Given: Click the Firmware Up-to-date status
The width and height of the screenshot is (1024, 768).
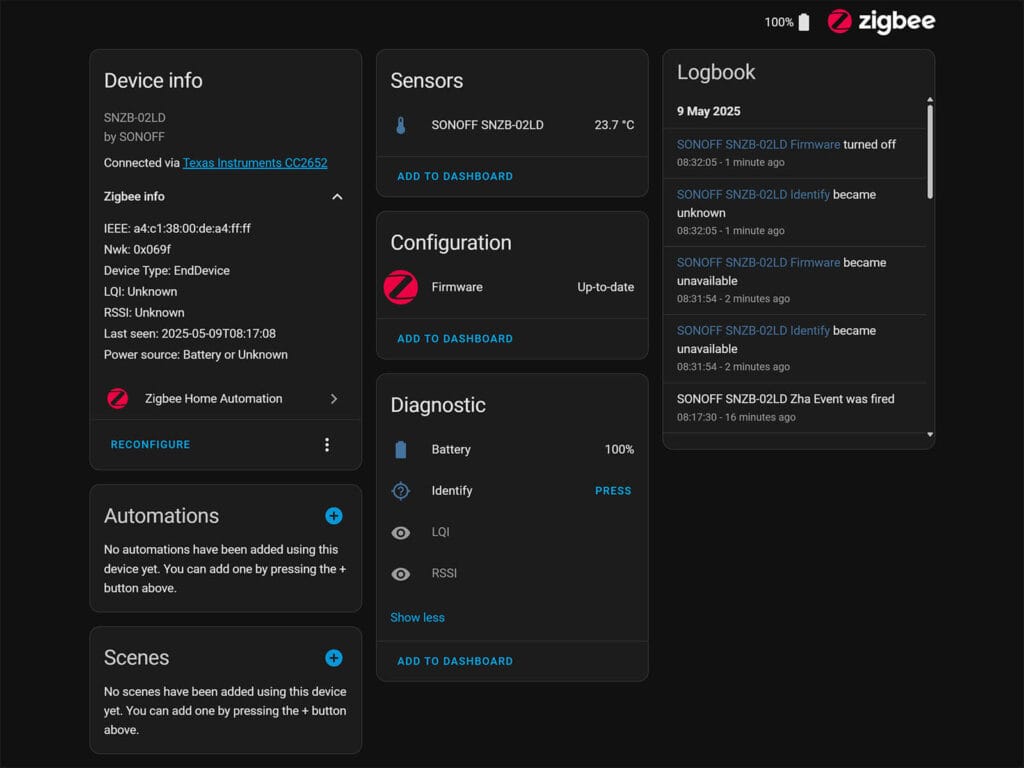Looking at the screenshot, I should 605,287.
